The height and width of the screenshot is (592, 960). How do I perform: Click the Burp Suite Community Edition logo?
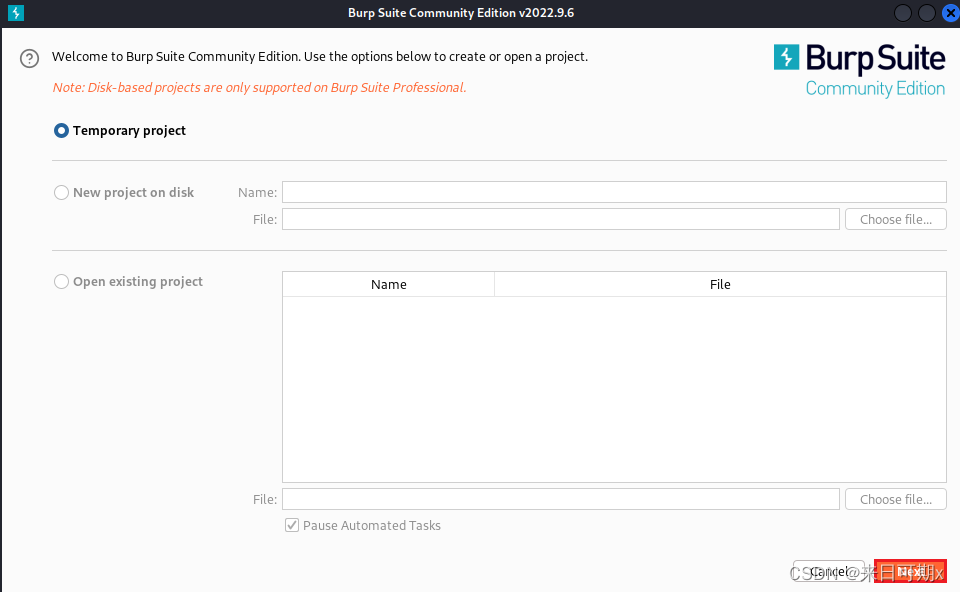[x=860, y=70]
